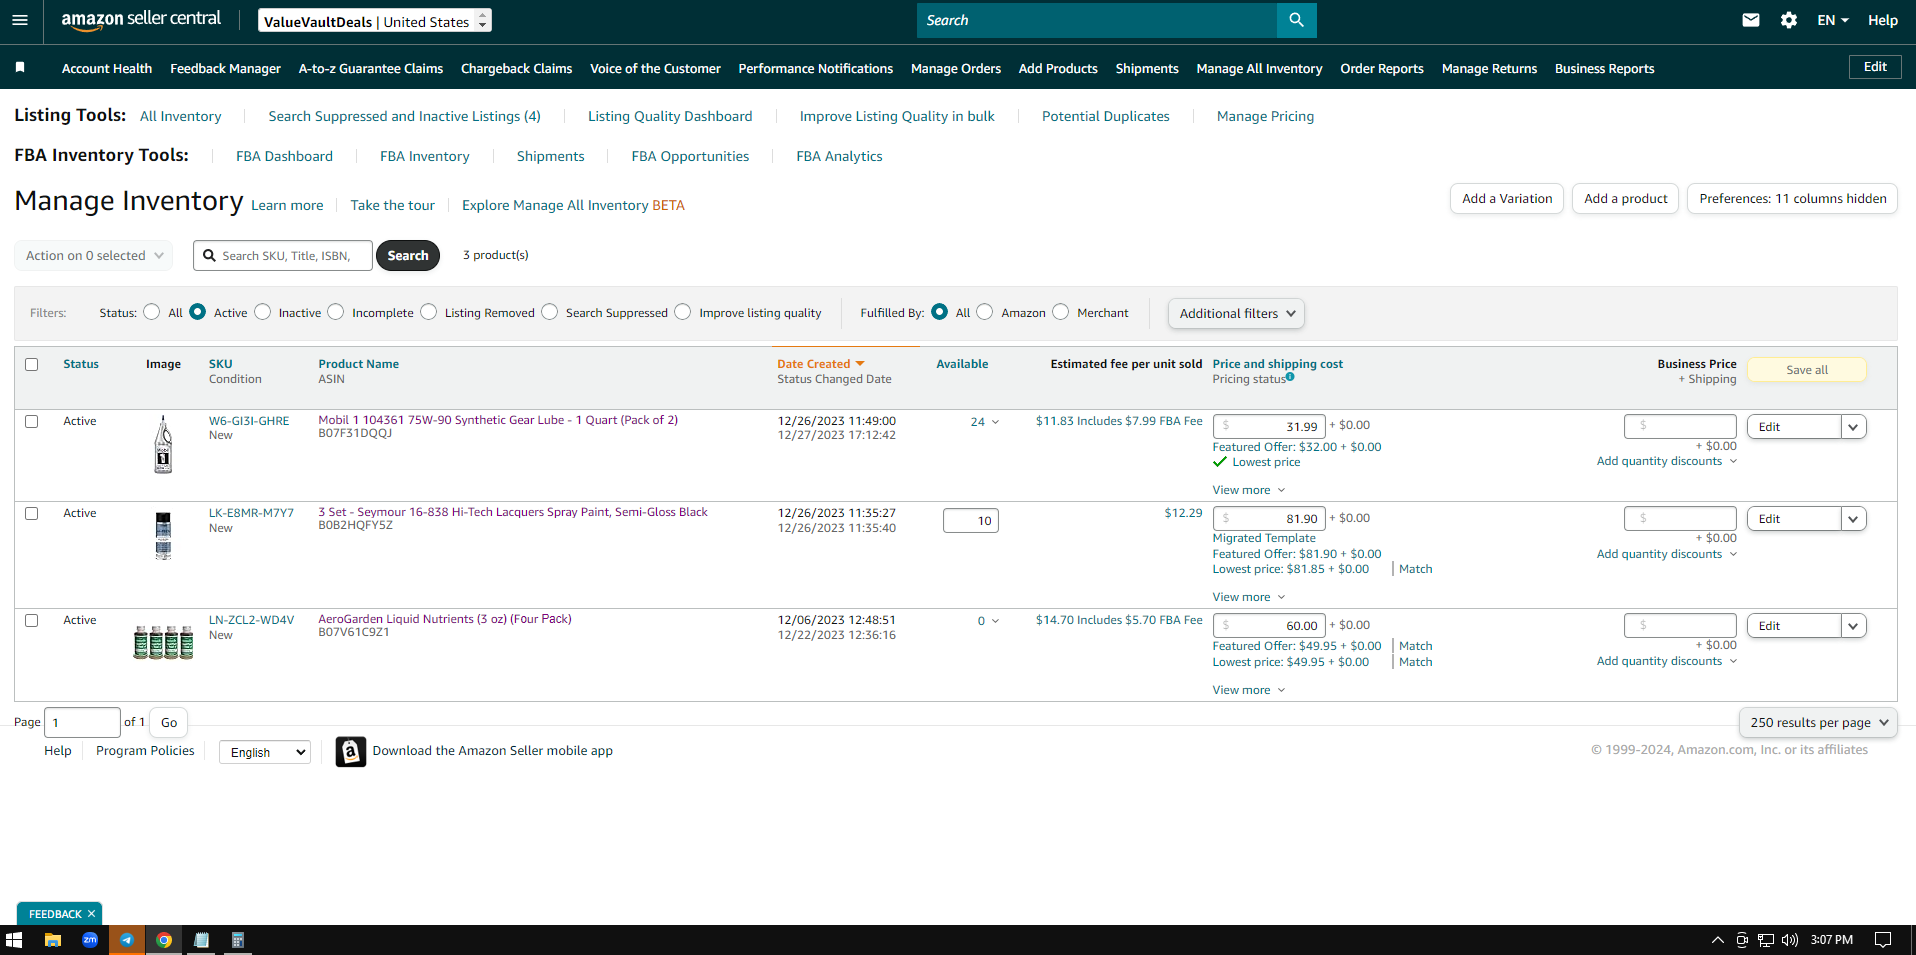Open Business Reports in navigation bar
Screen dimensions: 1916x955
1604,68
